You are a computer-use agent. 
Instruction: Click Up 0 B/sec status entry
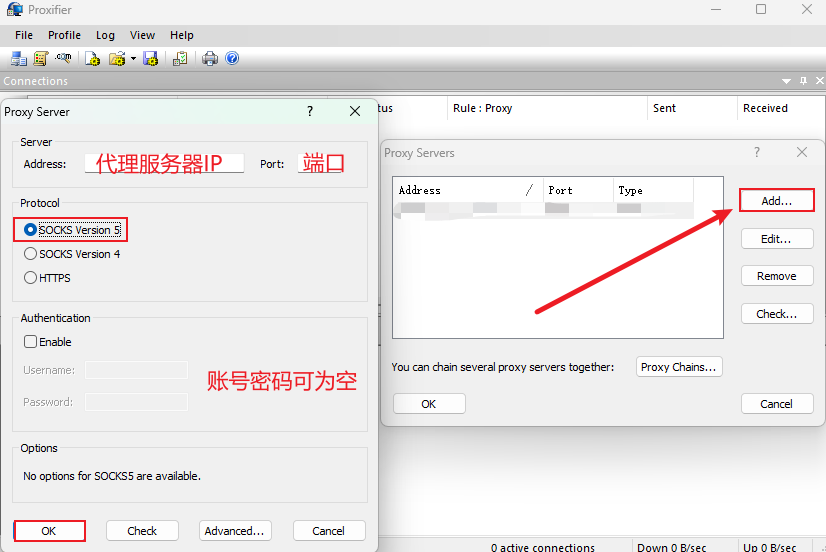[x=770, y=547]
